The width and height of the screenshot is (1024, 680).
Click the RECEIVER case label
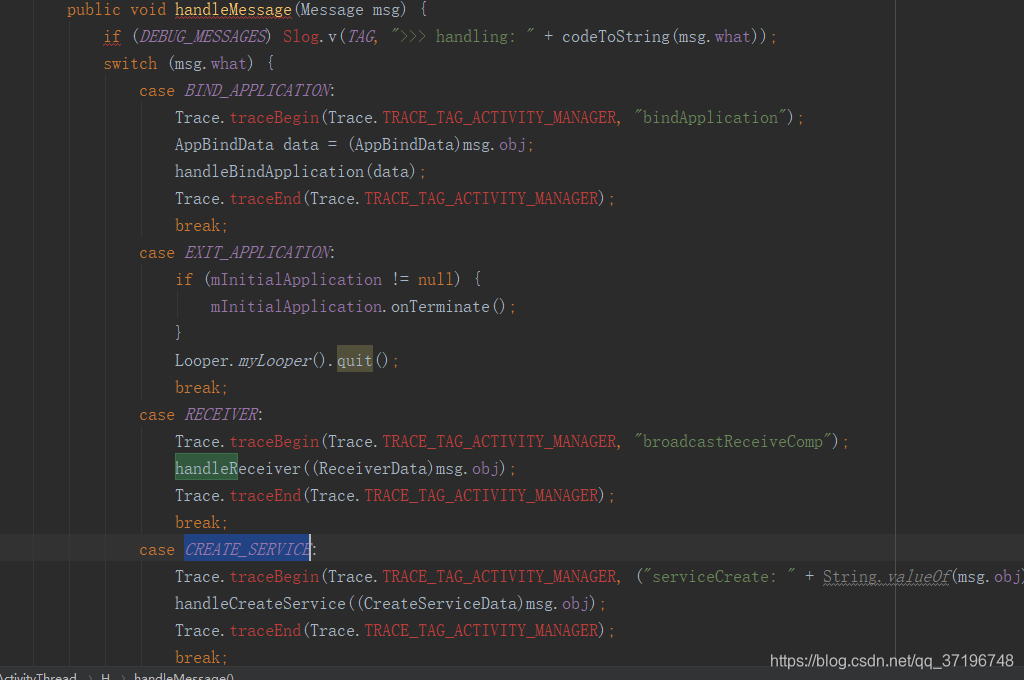point(221,414)
